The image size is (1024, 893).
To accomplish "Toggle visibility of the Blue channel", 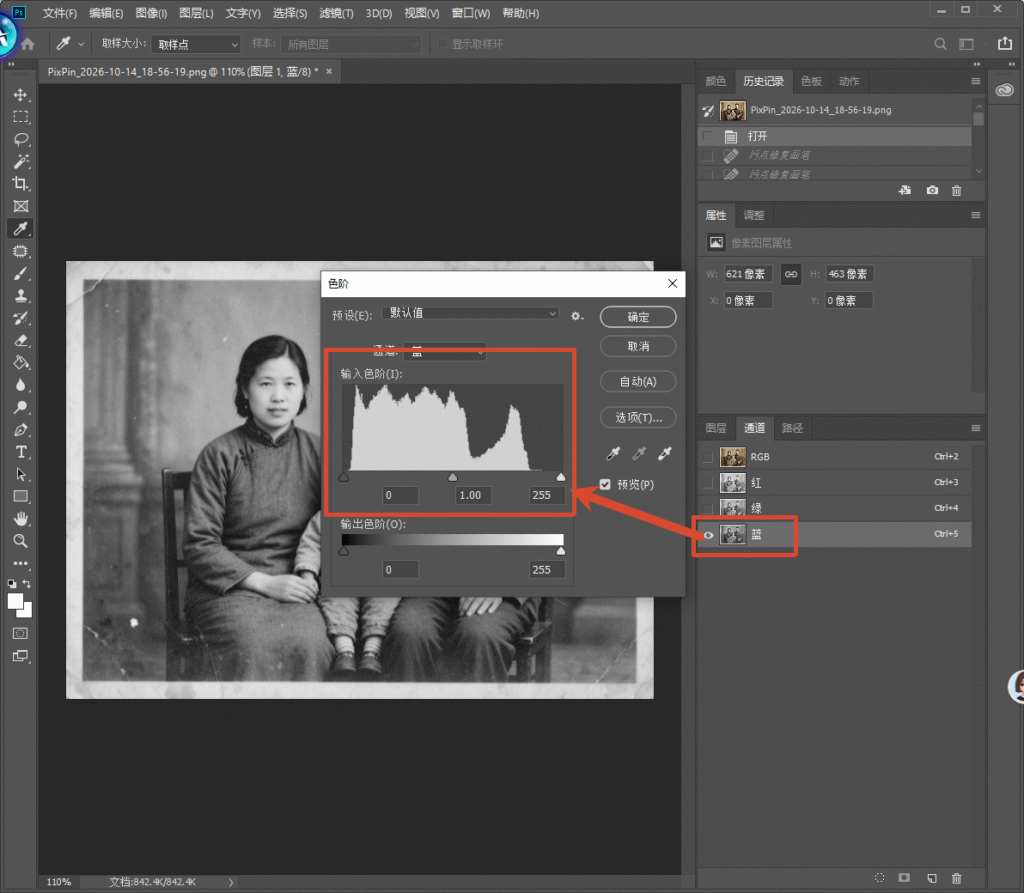I will click(x=708, y=535).
